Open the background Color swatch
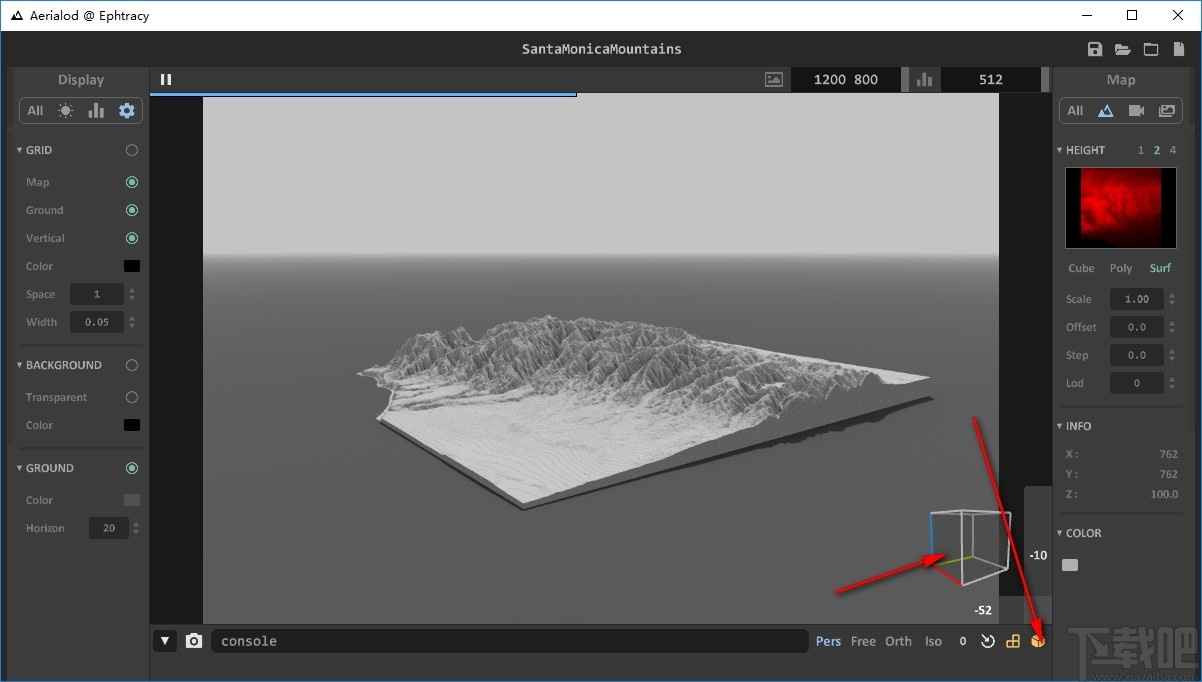The width and height of the screenshot is (1202, 682). point(132,425)
